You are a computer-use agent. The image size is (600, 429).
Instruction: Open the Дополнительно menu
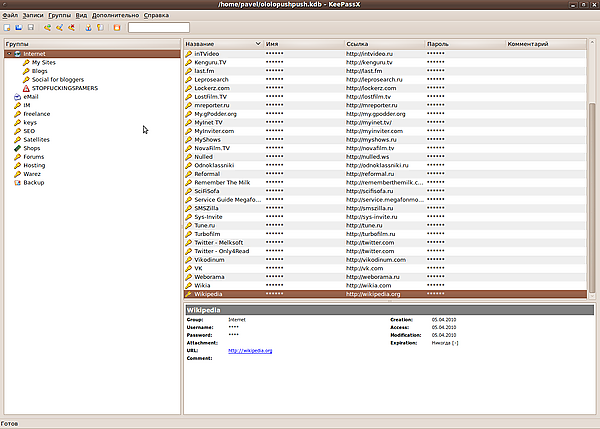point(116,17)
